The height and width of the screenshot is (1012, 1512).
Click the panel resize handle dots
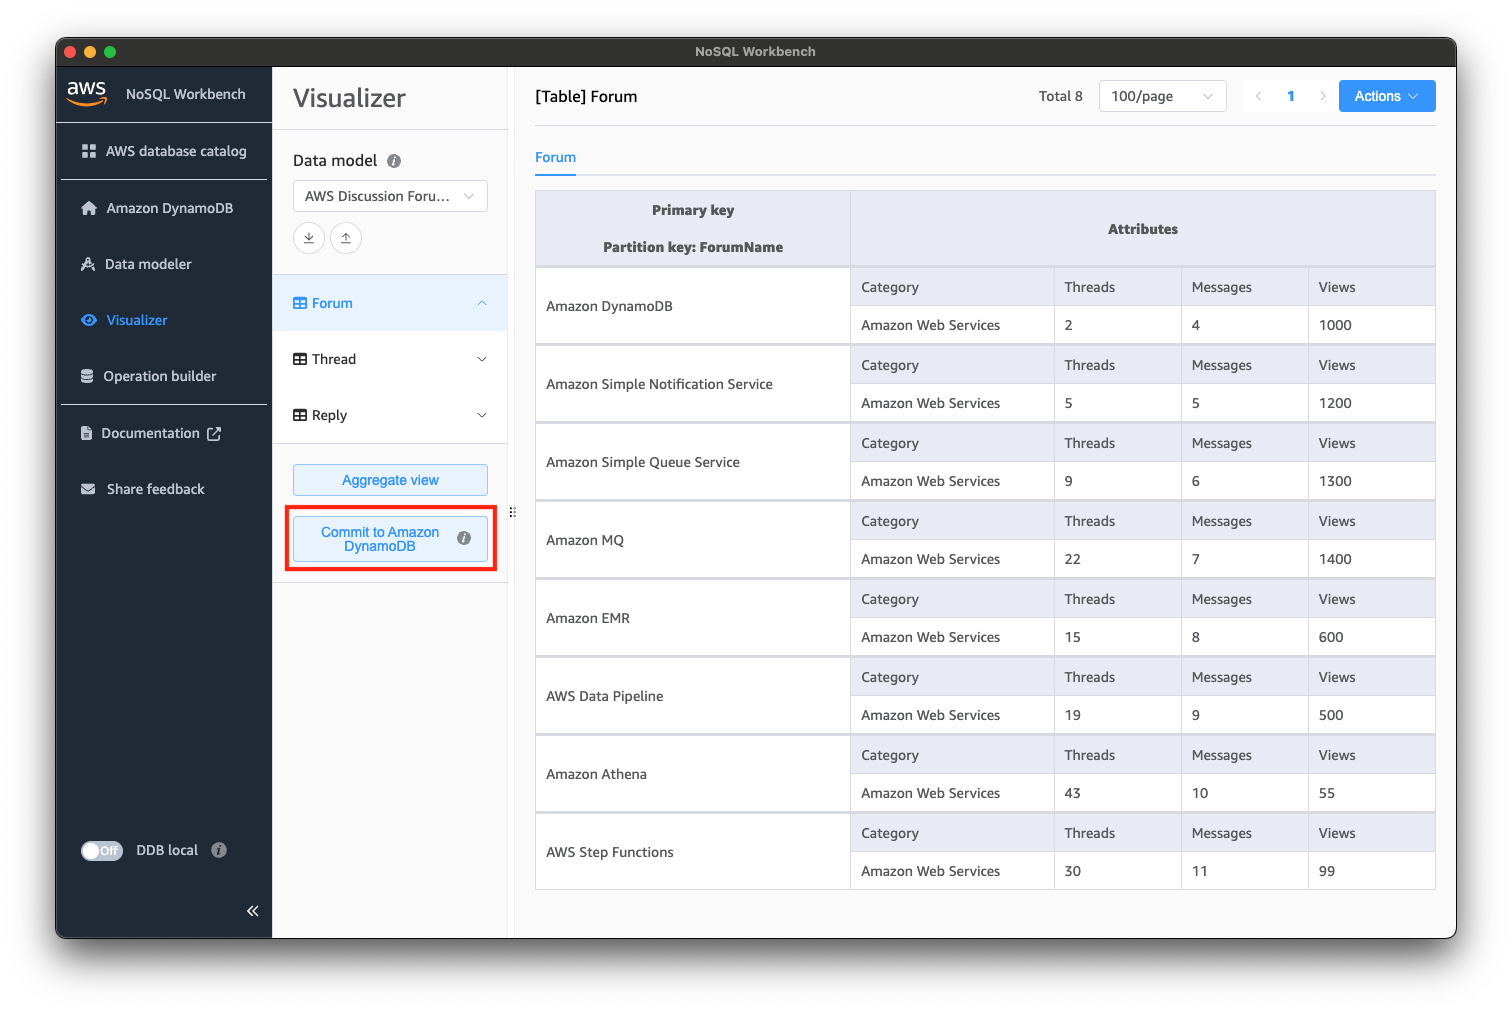(512, 512)
